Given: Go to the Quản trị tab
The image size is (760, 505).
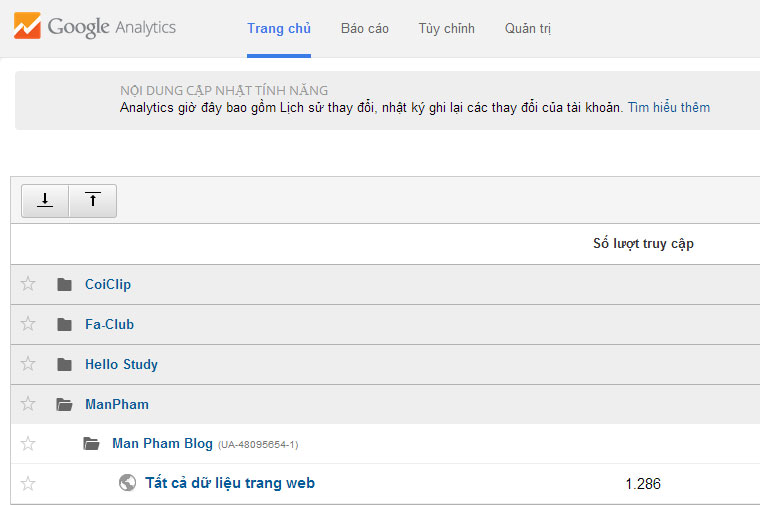Looking at the screenshot, I should [x=528, y=29].
